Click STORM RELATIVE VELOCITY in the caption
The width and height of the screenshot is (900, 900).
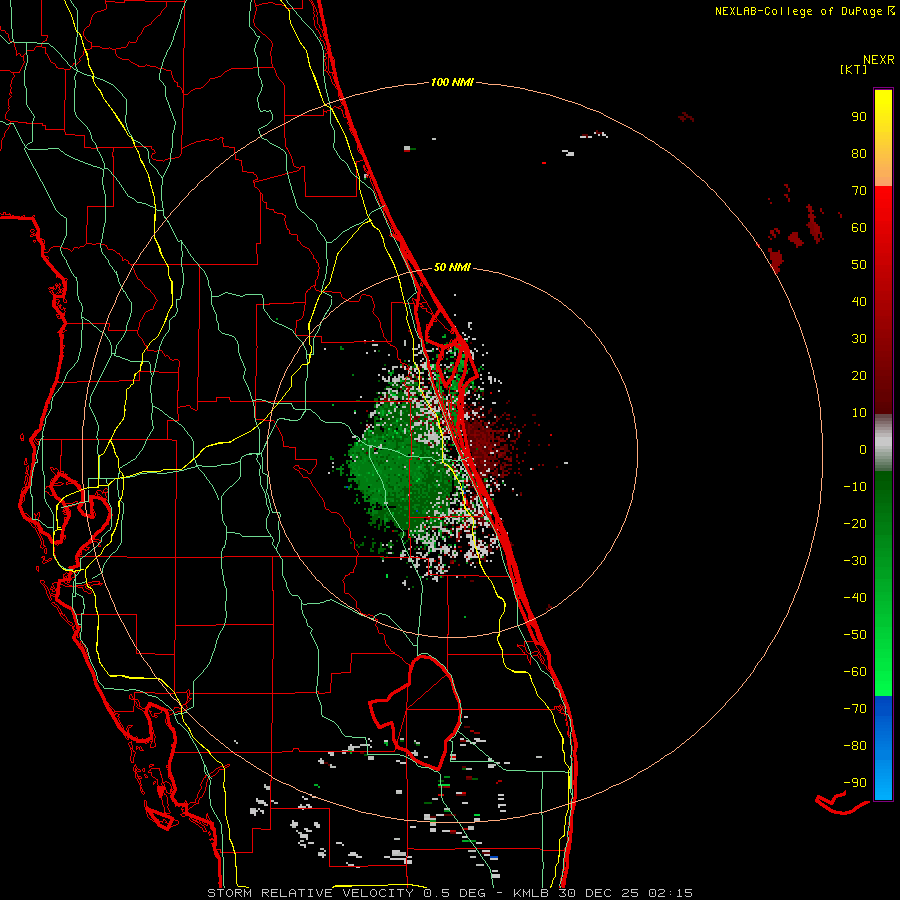[x=310, y=893]
